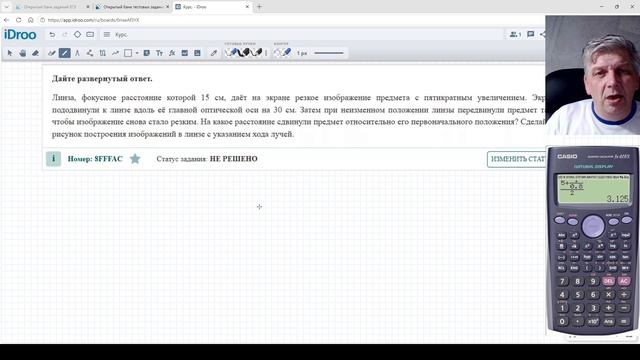Click the task number 8FFFAC text
The width and height of the screenshot is (640, 360).
(x=109, y=159)
